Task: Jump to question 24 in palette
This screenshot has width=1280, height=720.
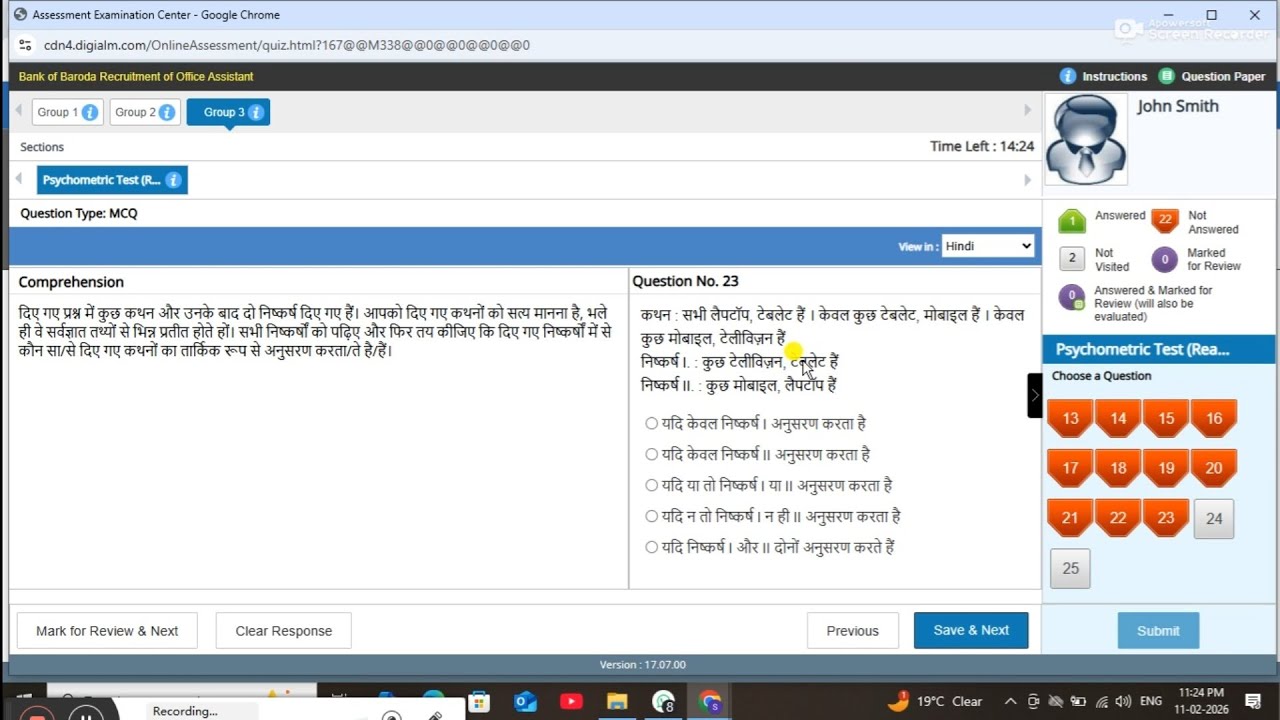Action: click(x=1214, y=518)
